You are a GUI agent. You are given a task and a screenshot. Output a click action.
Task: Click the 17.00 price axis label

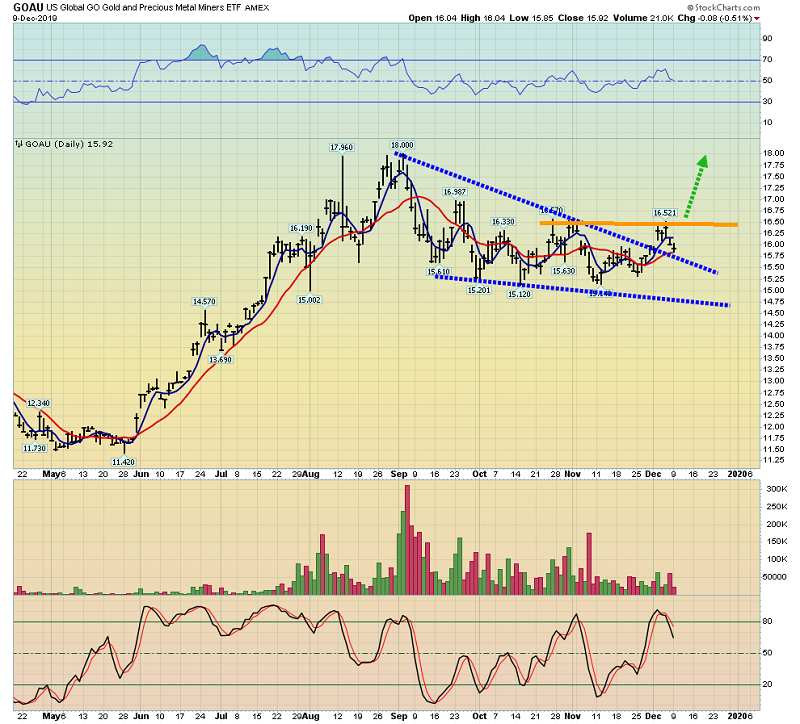point(773,199)
